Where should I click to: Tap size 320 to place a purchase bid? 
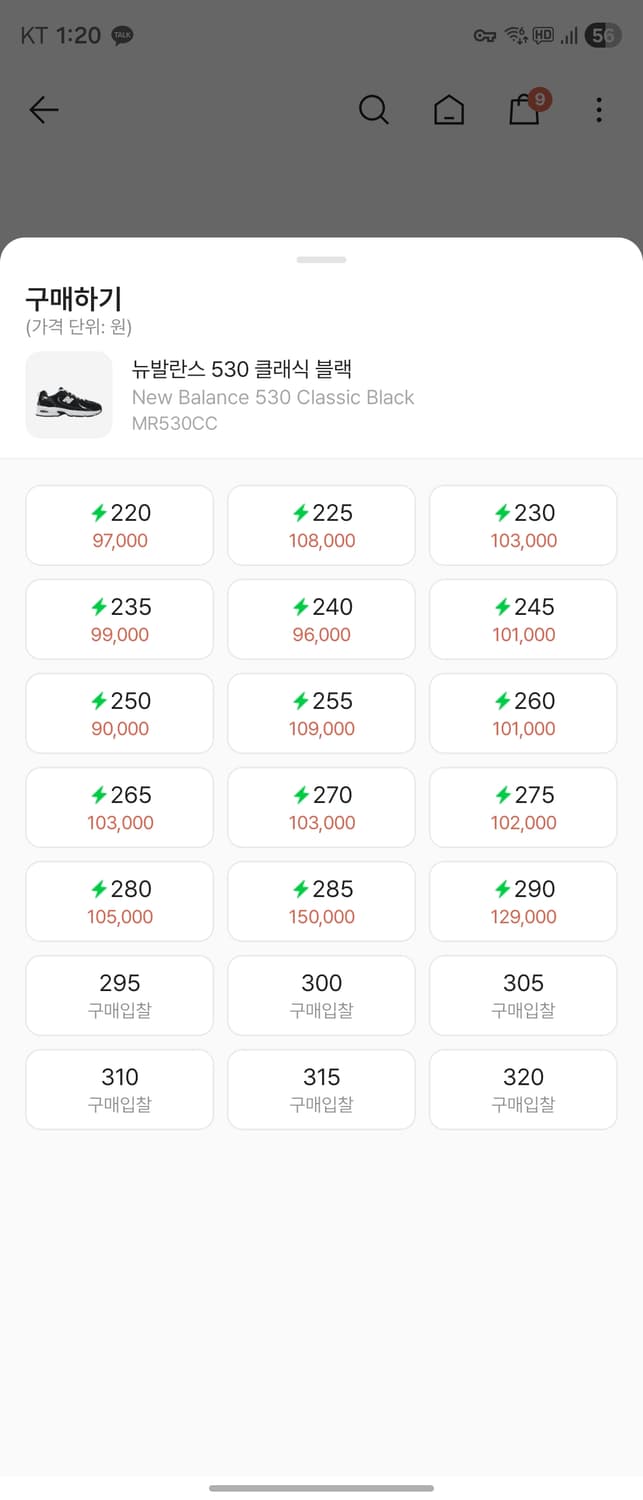[522, 1089]
